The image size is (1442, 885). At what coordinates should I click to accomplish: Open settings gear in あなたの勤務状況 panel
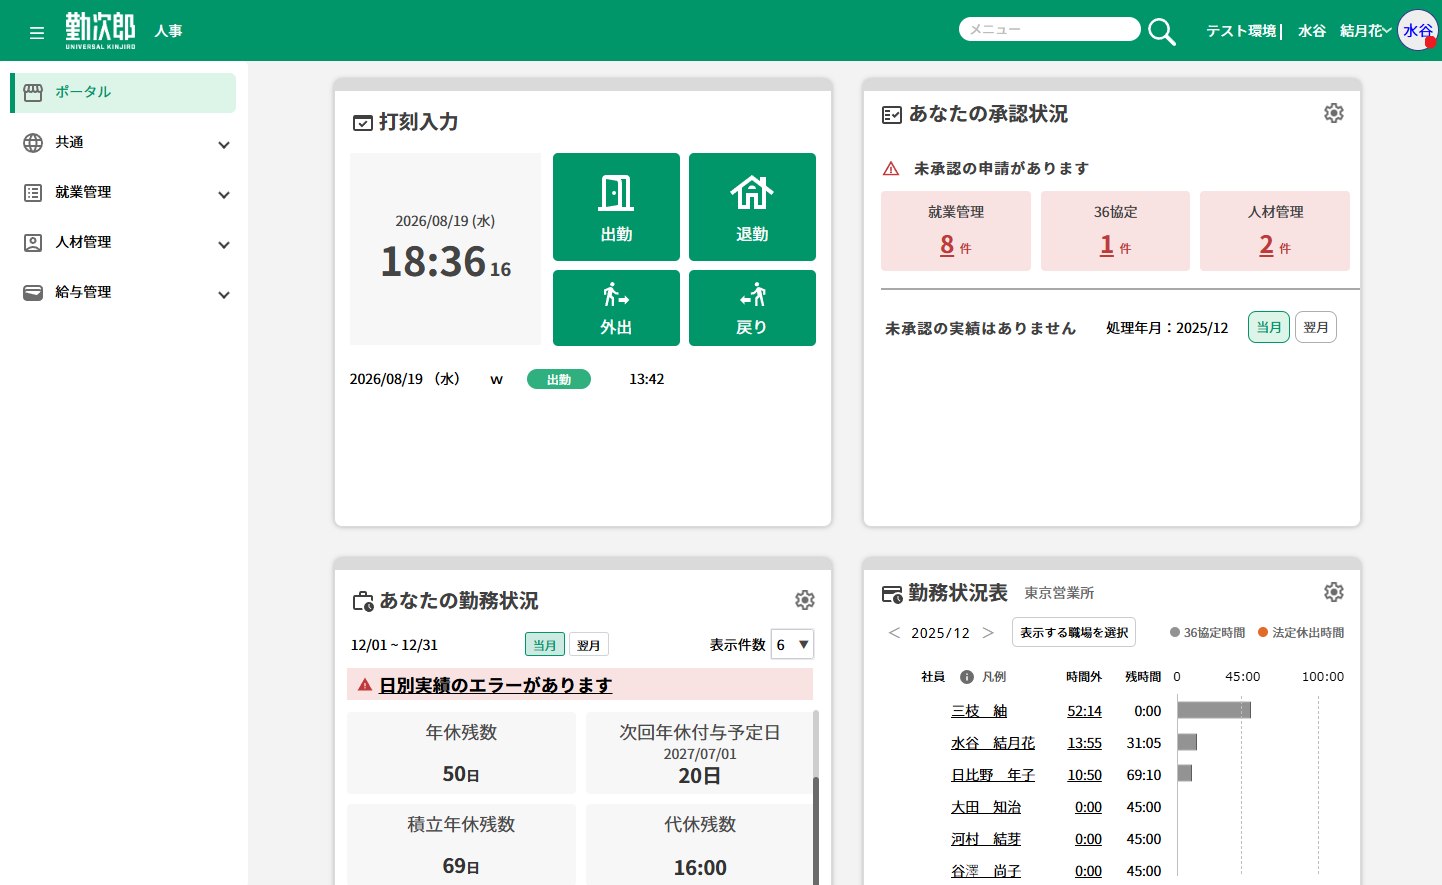[x=805, y=600]
